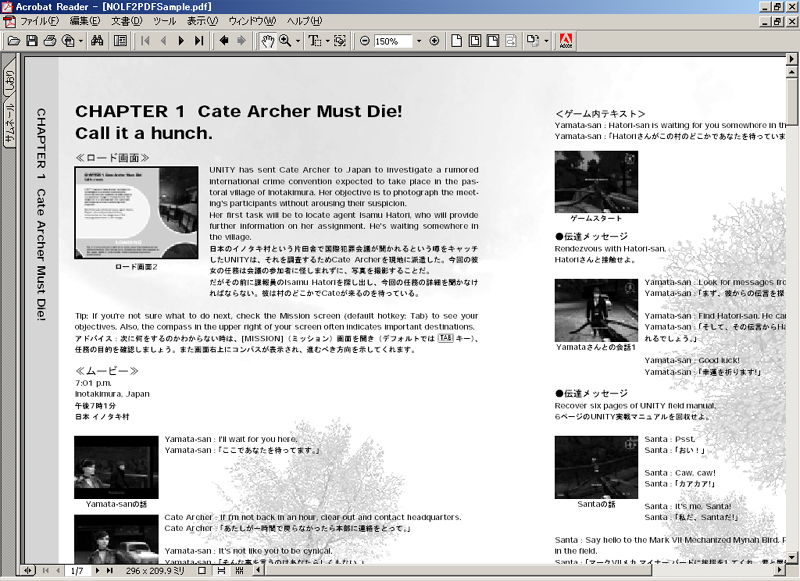Click the document pane menu arrow

point(792,59)
